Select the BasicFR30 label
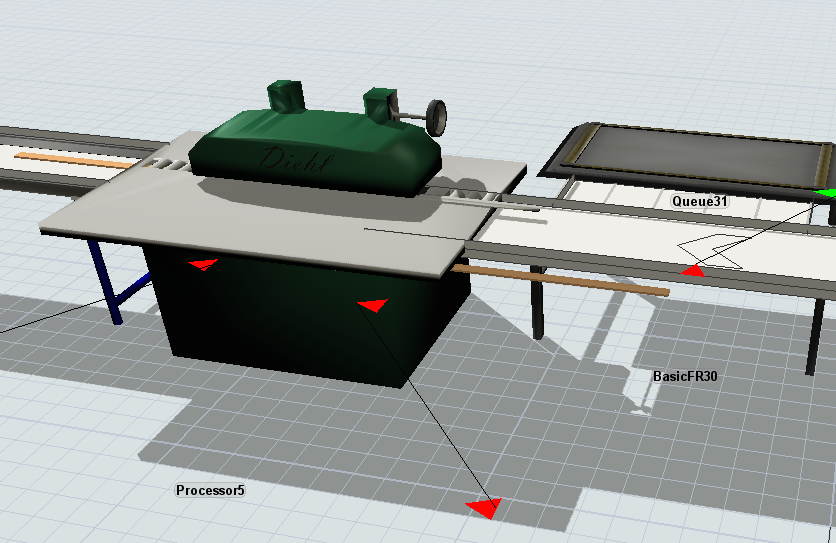This screenshot has width=836, height=543. pos(687,377)
